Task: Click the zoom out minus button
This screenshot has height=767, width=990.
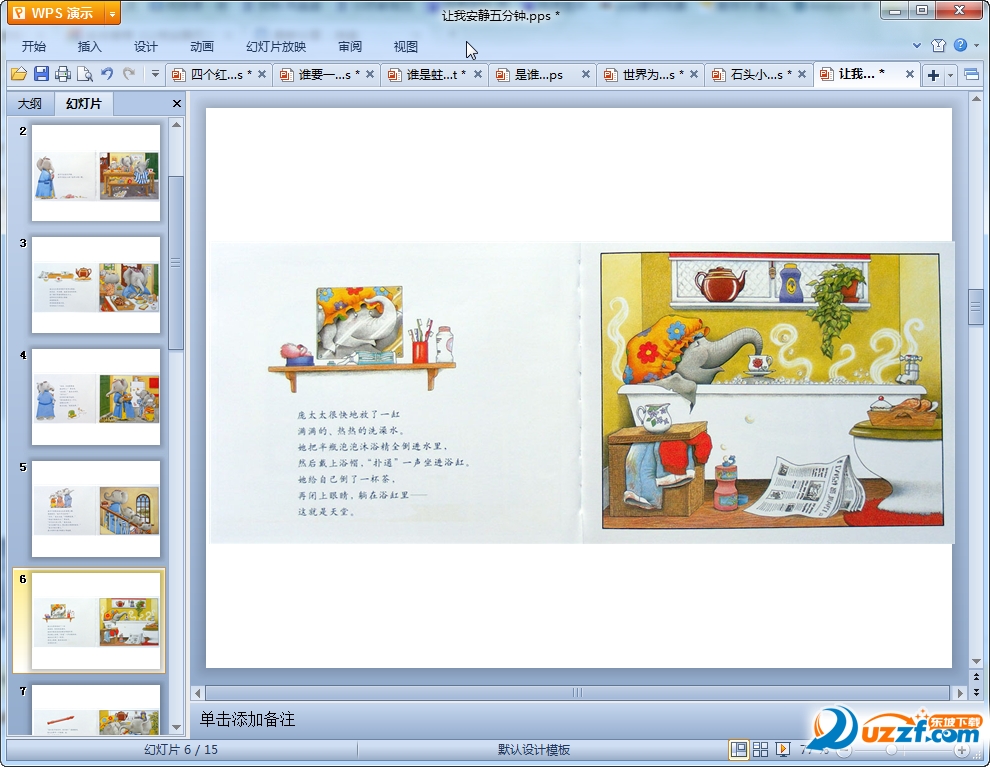Action: click(844, 751)
